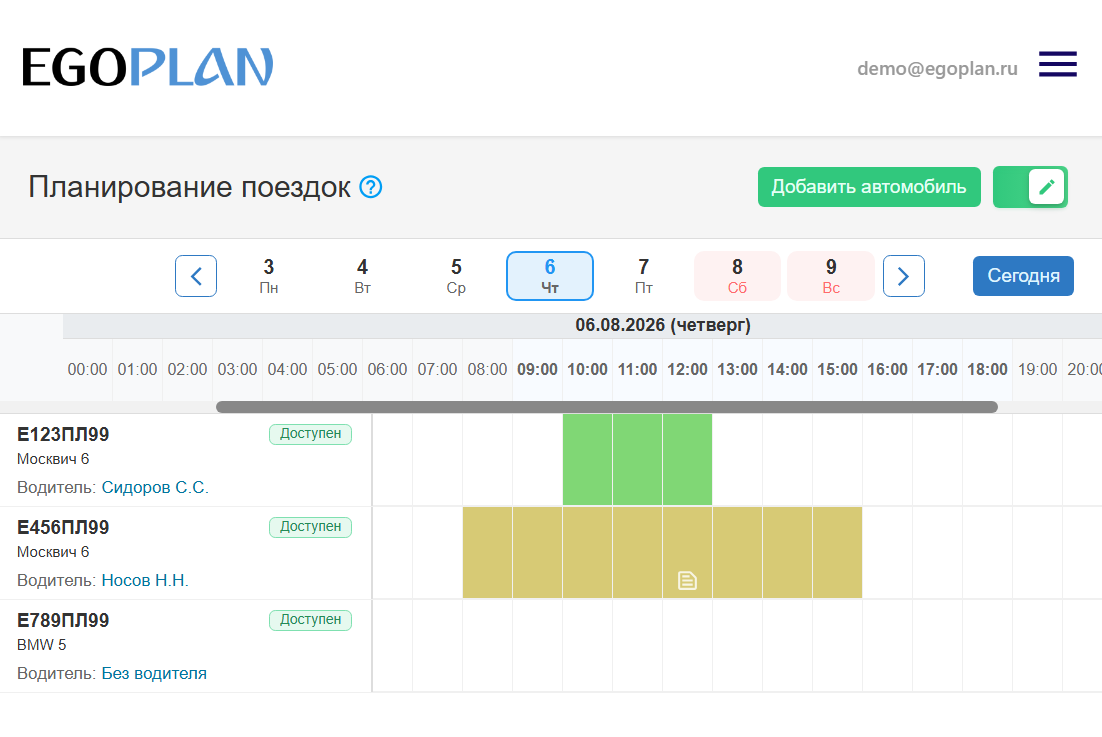Click license plate E456ПЛ99
Screen dimensions: 1102x737
click(63, 527)
